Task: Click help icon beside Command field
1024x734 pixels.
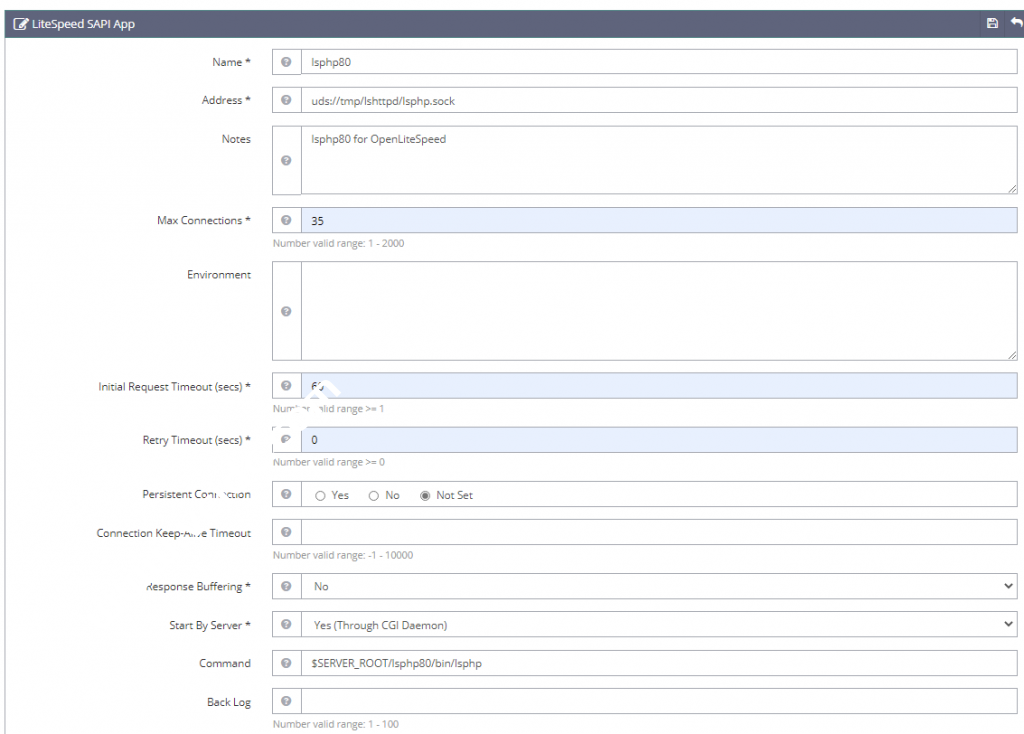Action: tap(286, 663)
